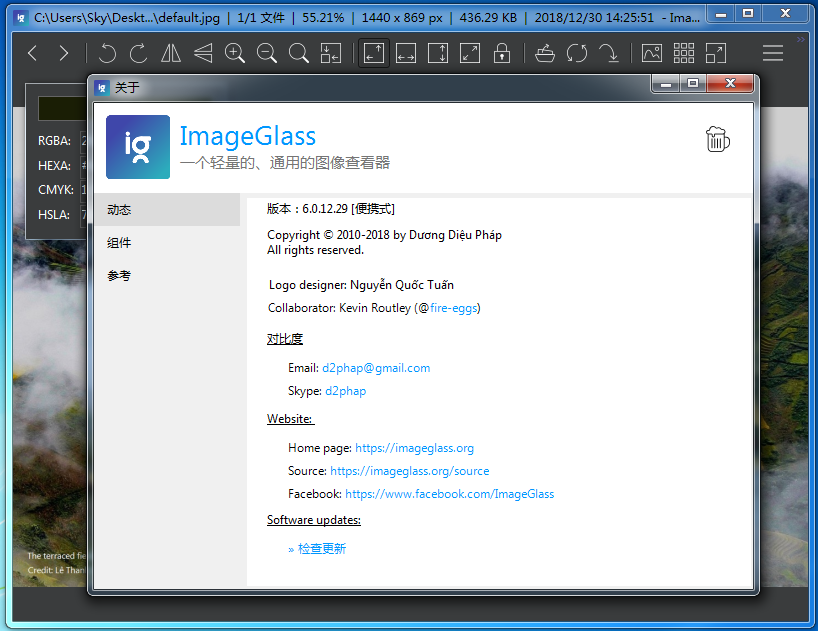The width and height of the screenshot is (818, 631).
Task: Open the ImageGlass home page link
Action: (x=413, y=447)
